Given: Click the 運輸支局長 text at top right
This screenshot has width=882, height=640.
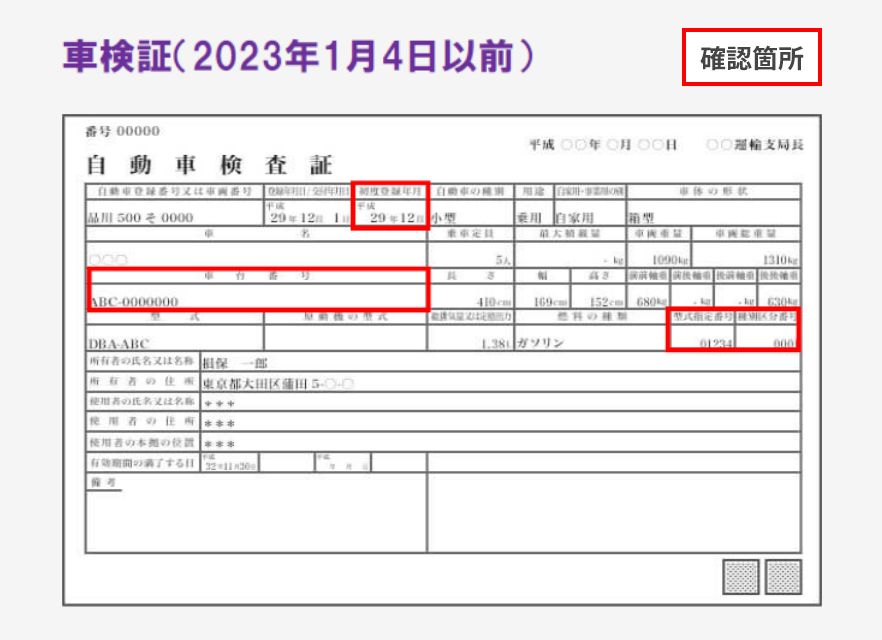Looking at the screenshot, I should (x=755, y=145).
